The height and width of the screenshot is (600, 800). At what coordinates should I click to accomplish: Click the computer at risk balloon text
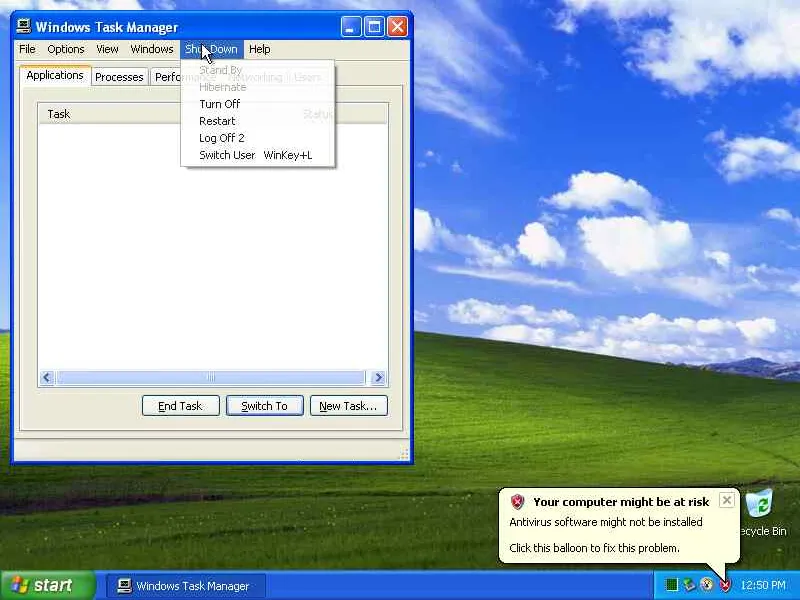[x=621, y=502]
